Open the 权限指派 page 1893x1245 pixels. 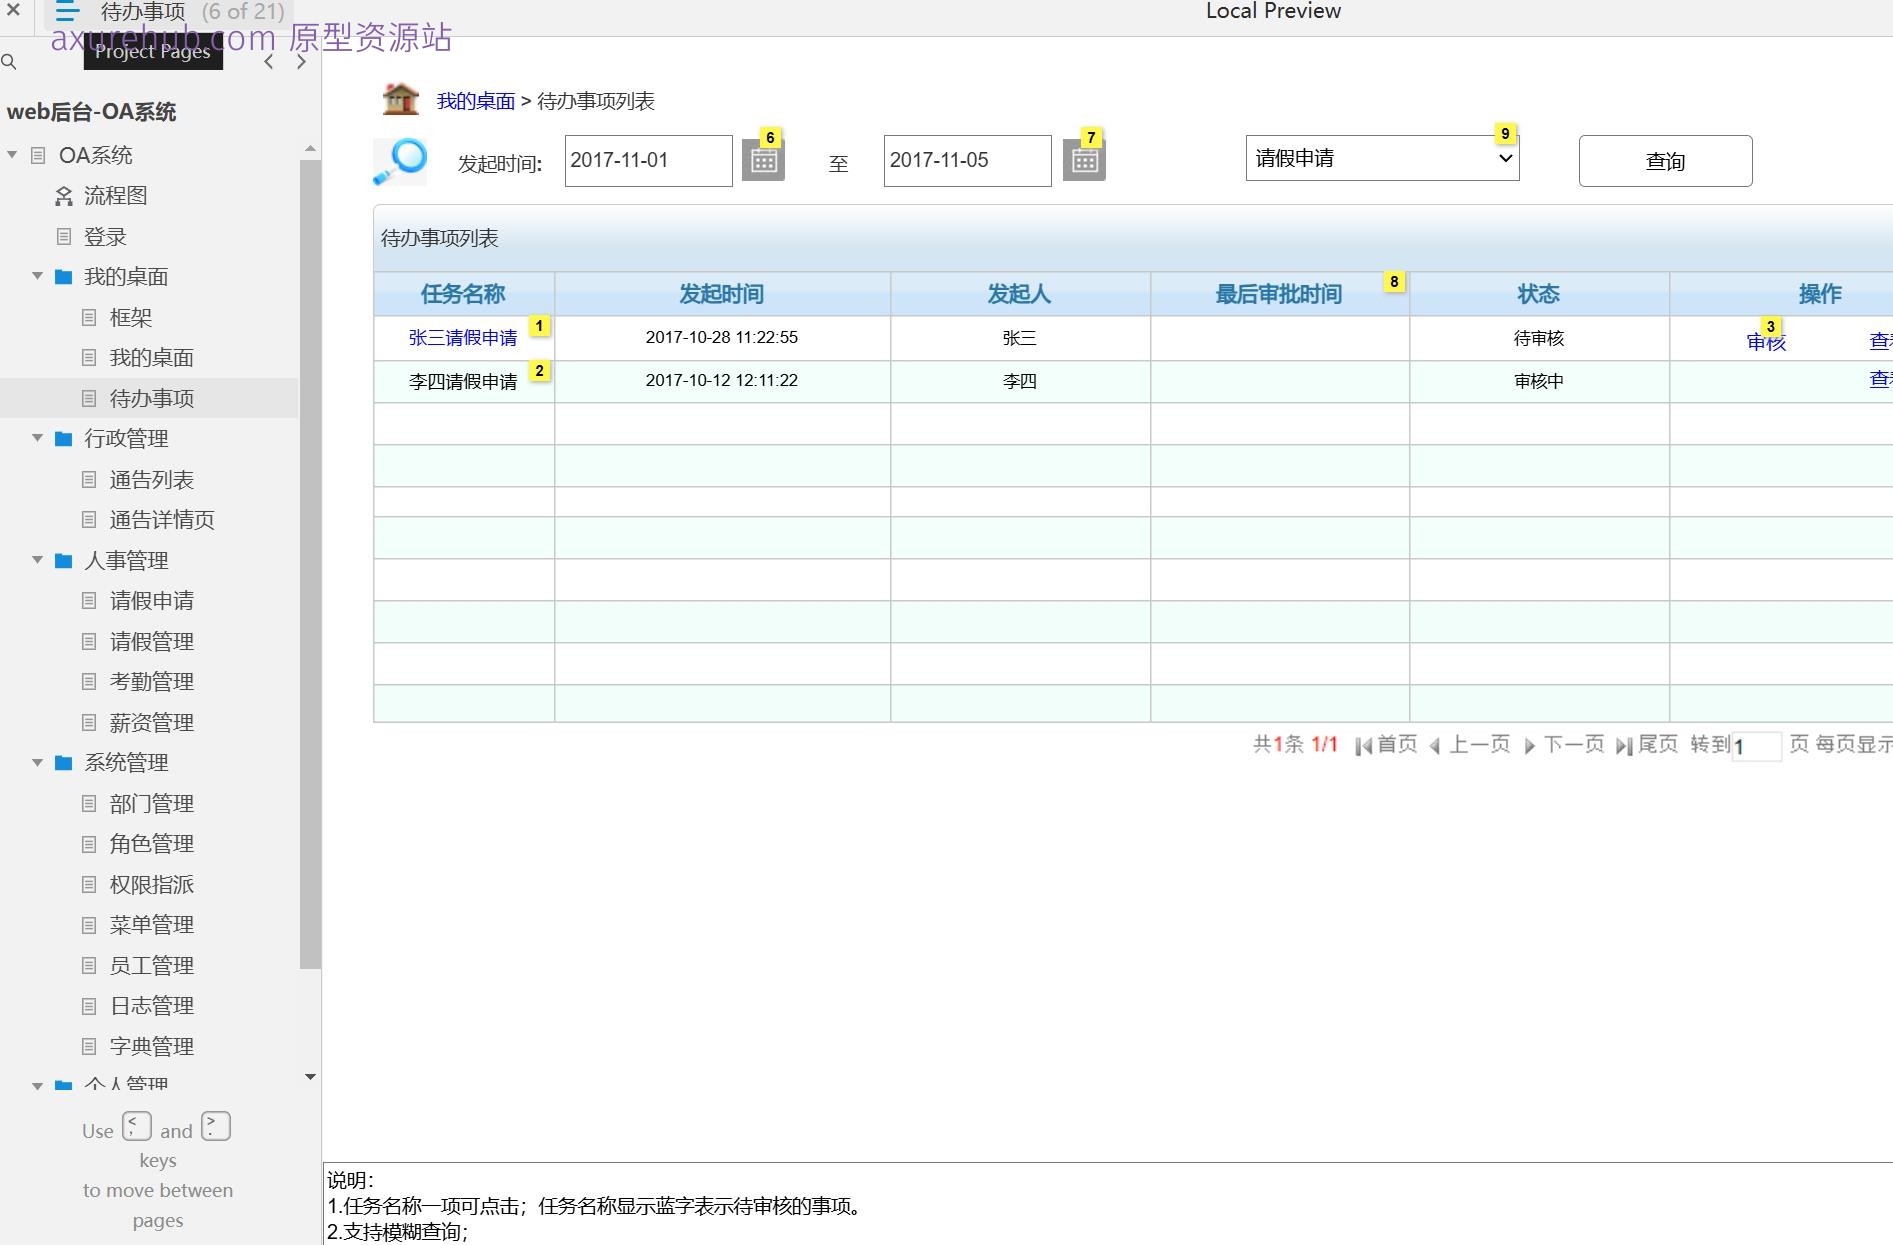(x=151, y=885)
